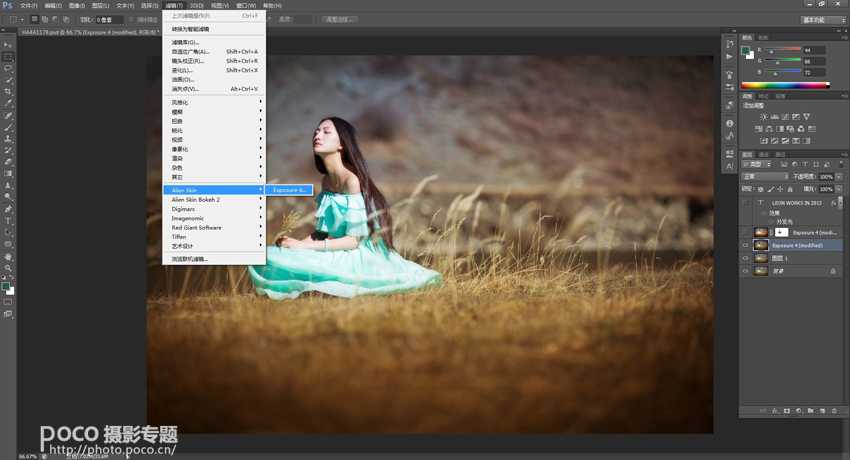Select the Eyedropper tool
Viewport: 850px width, 460px height.
8,103
